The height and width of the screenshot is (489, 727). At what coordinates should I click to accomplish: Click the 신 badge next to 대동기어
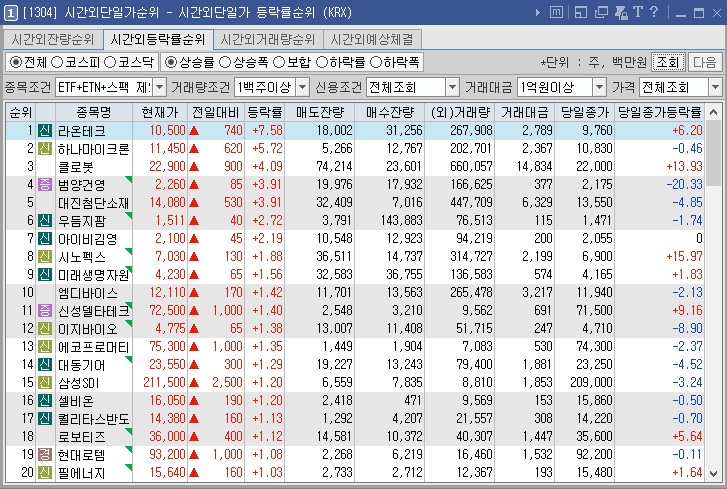[45, 365]
